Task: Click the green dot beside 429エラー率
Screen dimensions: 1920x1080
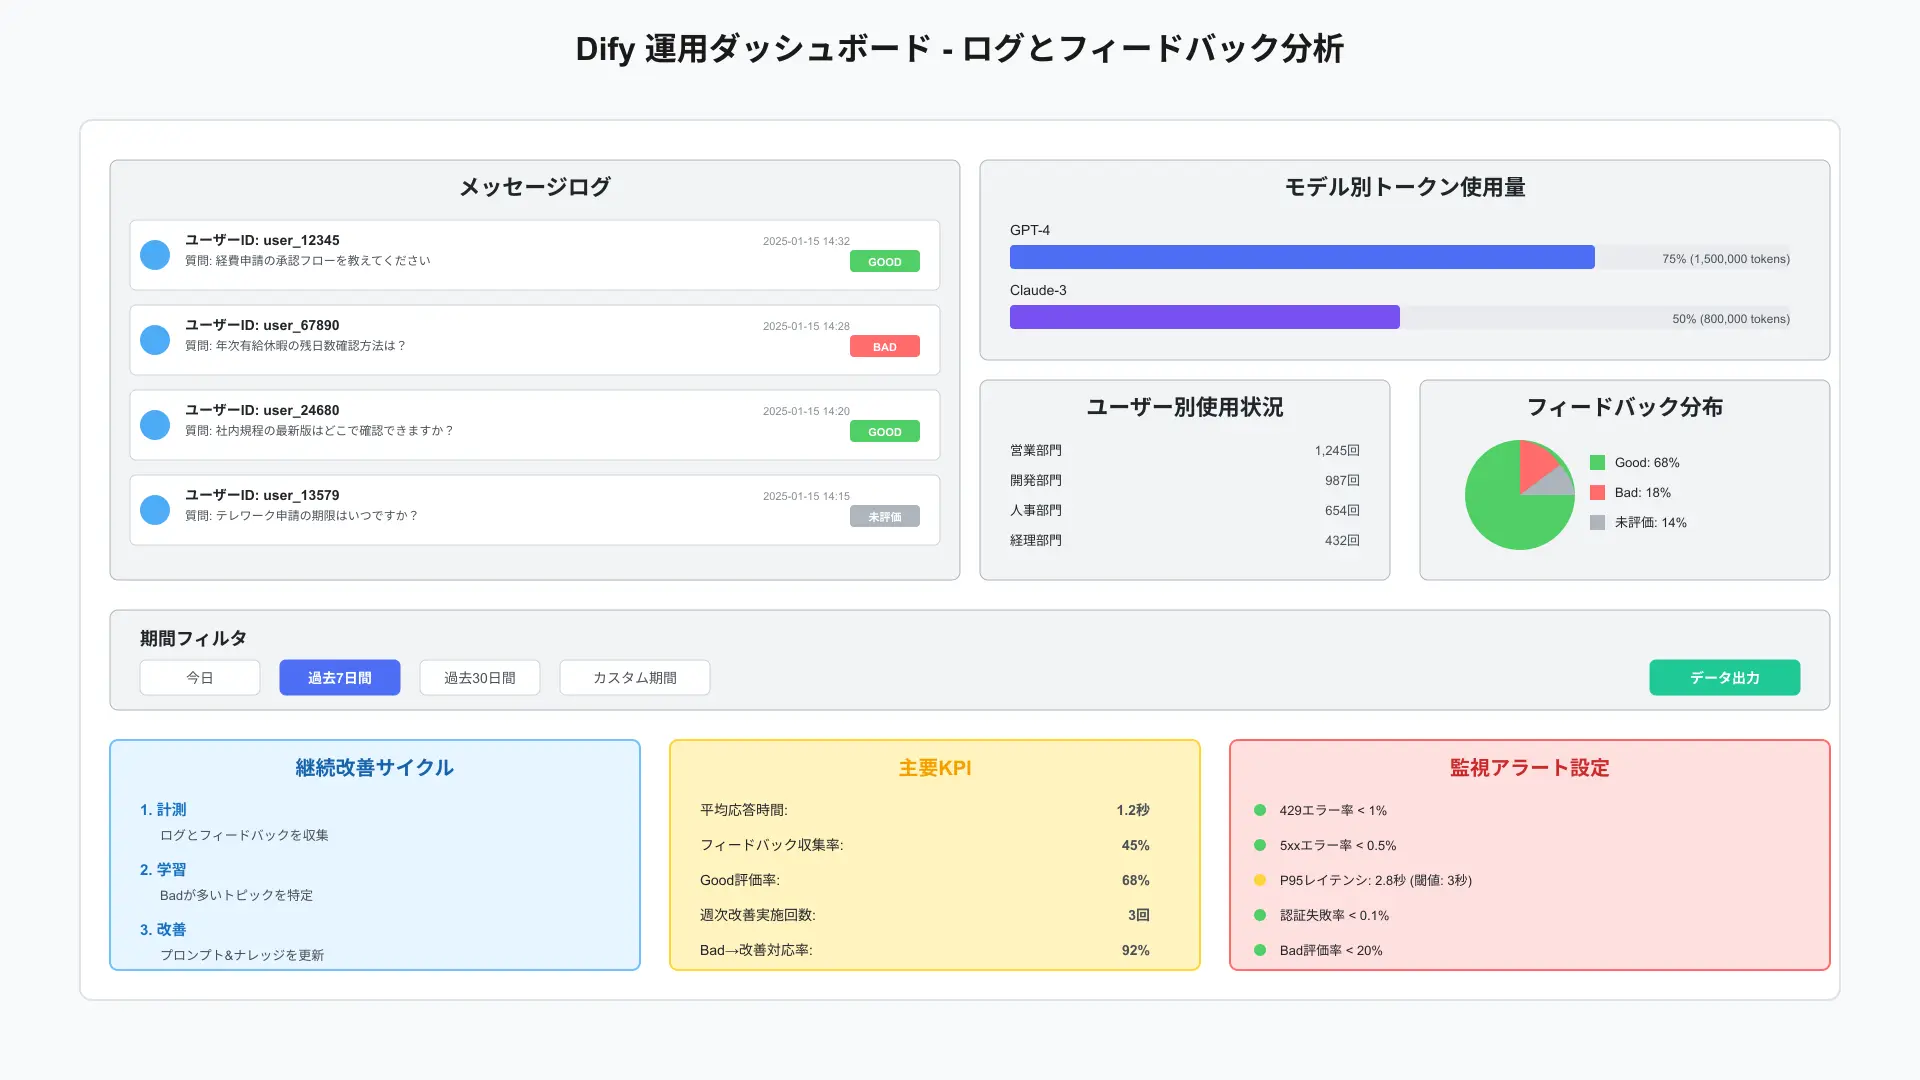Action: (x=1260, y=810)
